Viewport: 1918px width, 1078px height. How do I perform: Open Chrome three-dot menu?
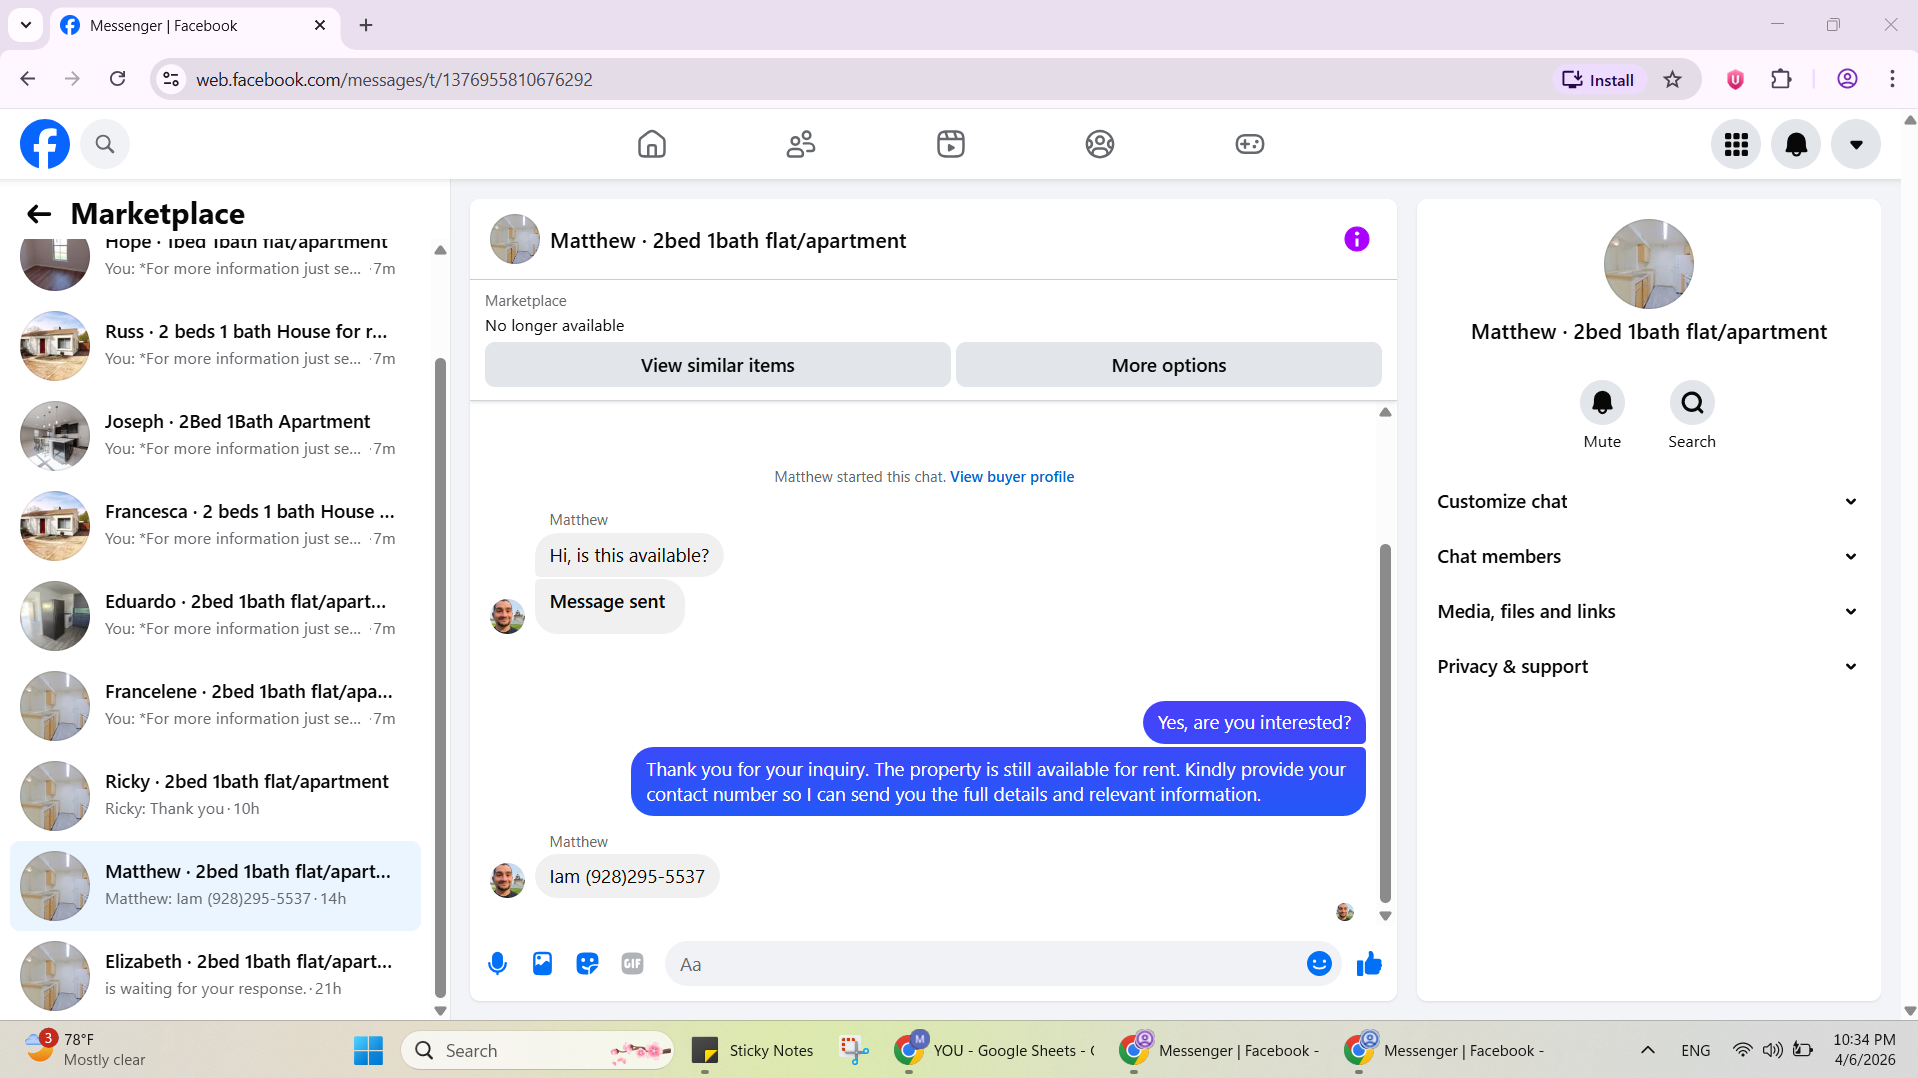click(x=1892, y=79)
